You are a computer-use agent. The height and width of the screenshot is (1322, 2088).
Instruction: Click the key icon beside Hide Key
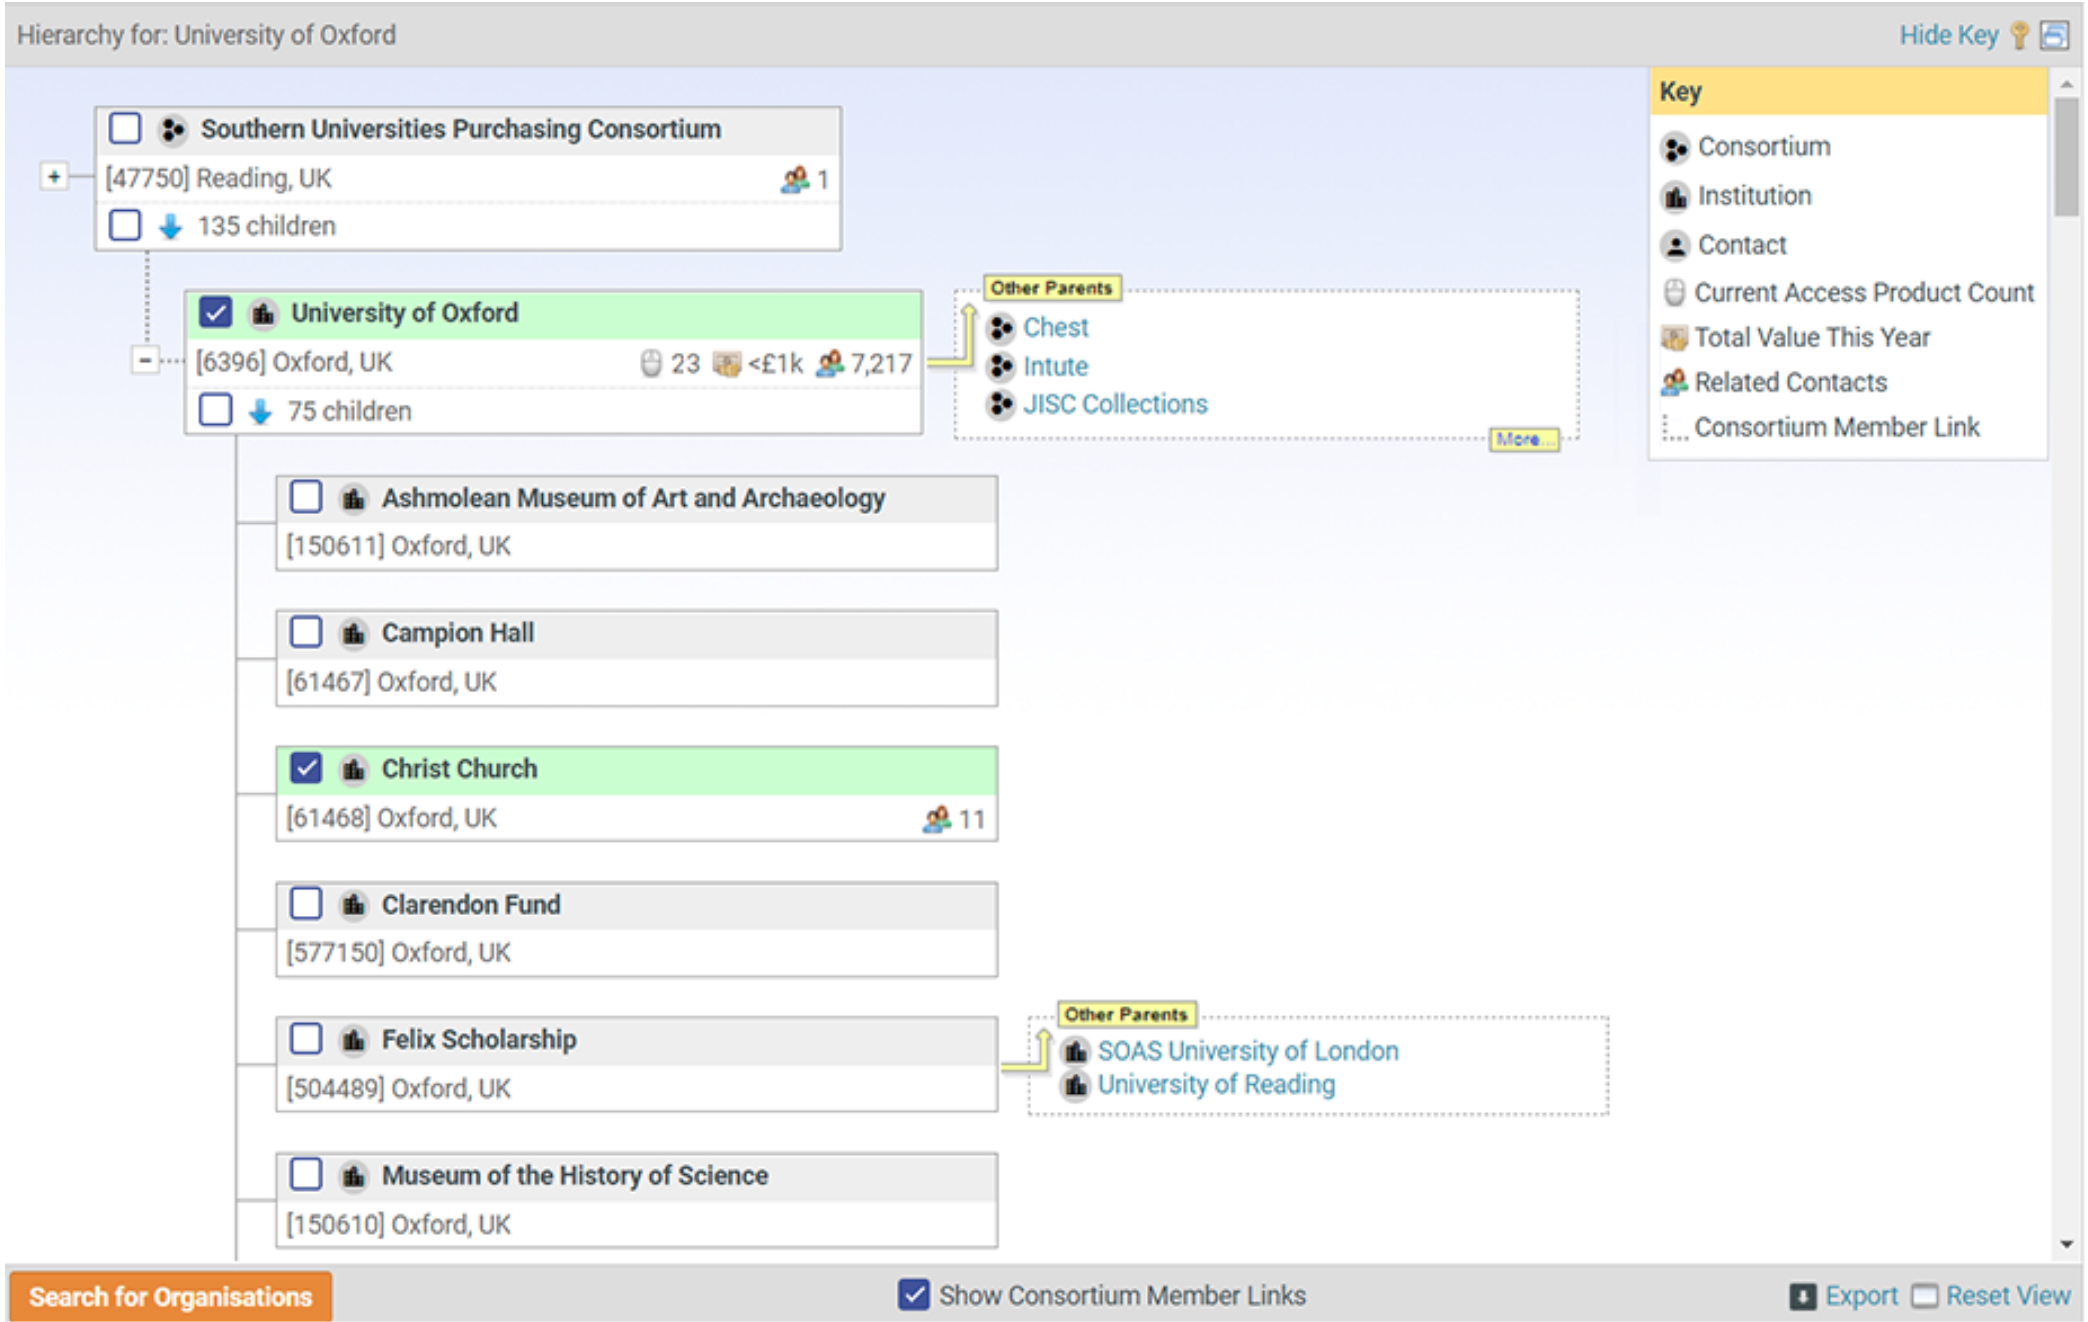click(x=2019, y=35)
